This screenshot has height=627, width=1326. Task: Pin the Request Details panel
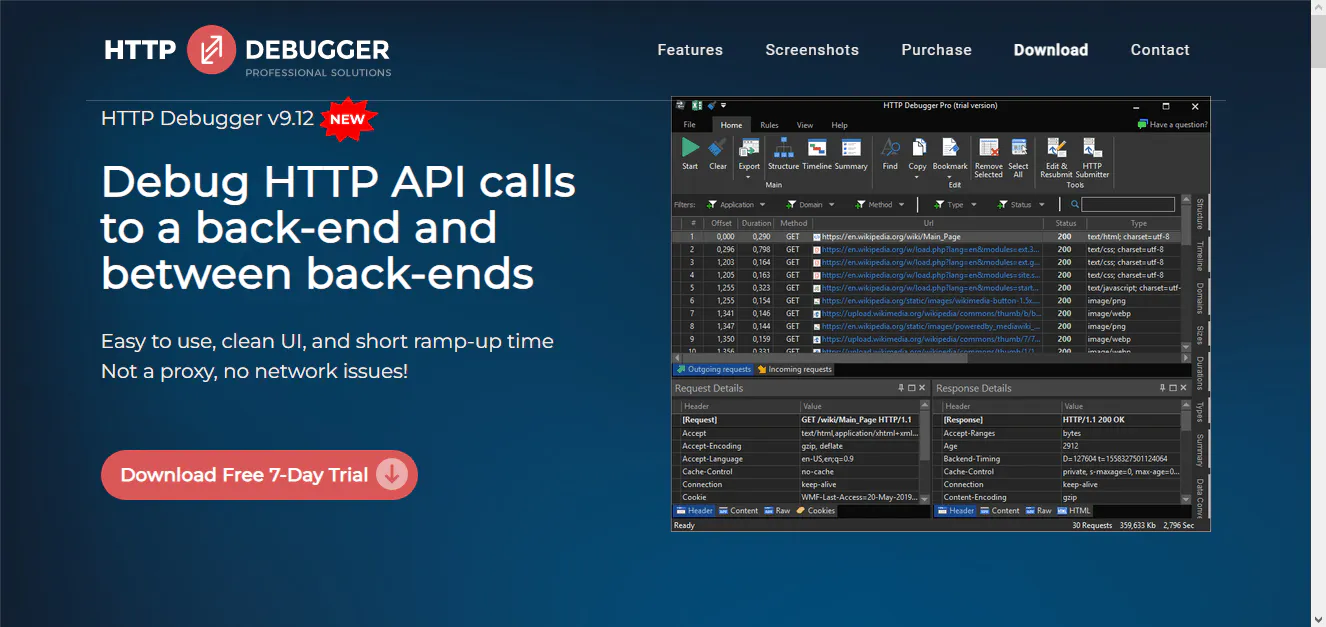(899, 388)
